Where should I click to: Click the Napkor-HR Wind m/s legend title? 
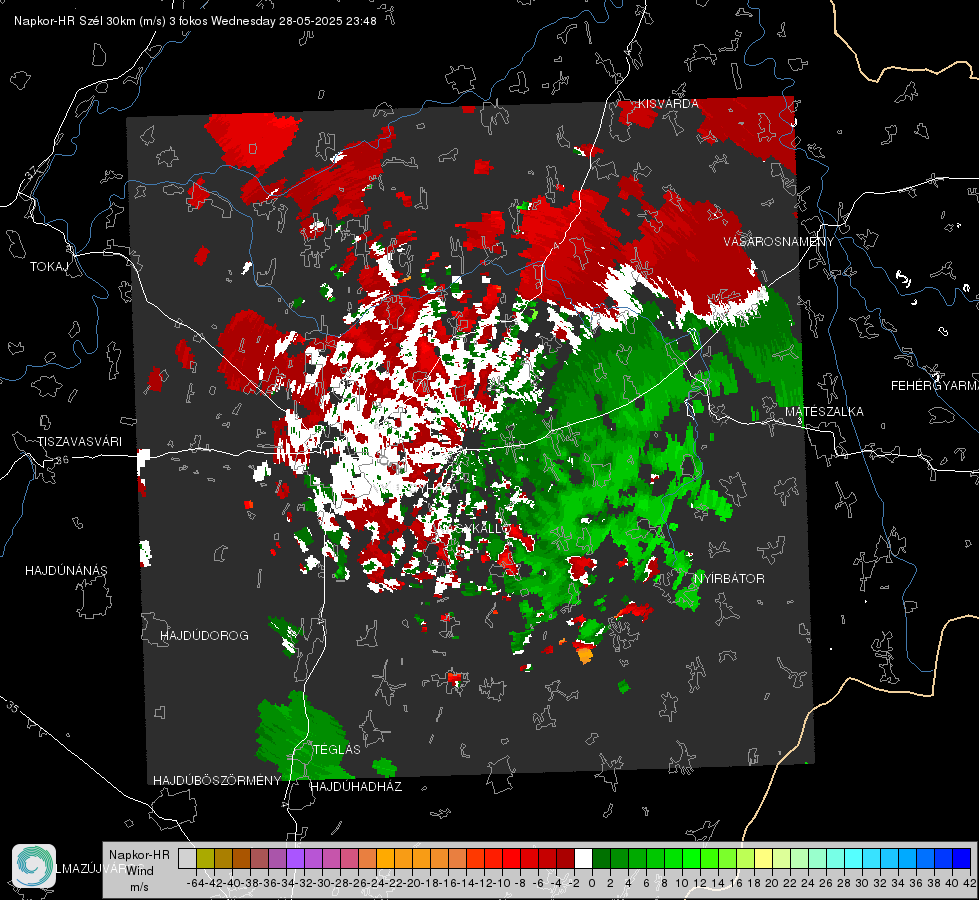[139, 871]
